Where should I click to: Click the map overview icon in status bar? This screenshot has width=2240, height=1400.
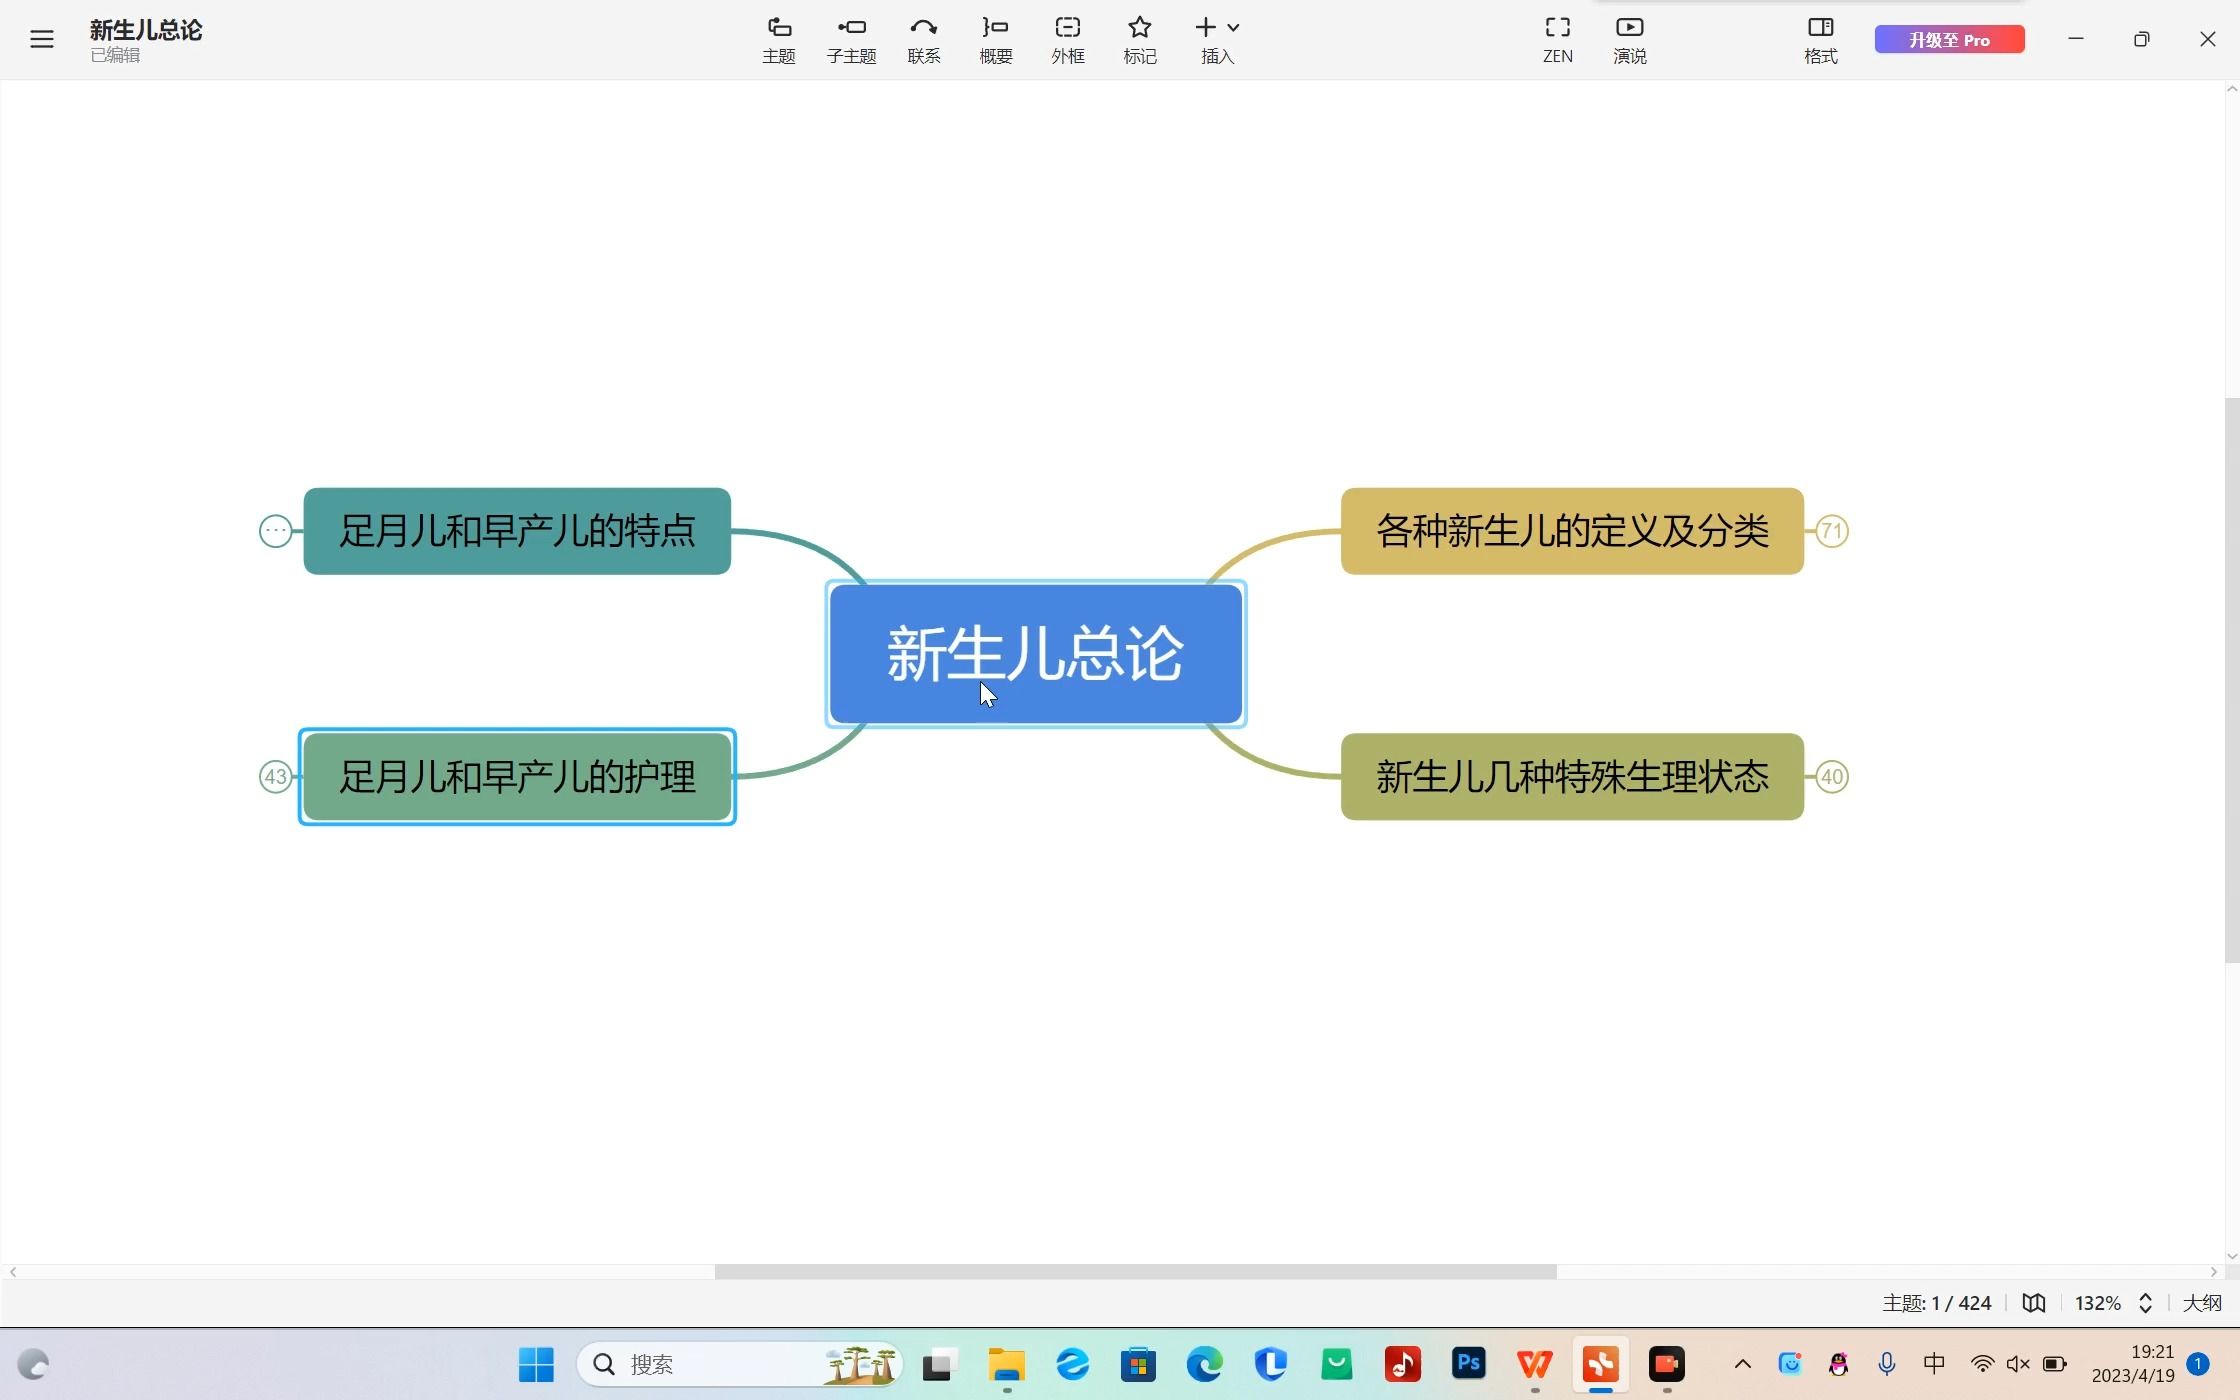2033,1303
